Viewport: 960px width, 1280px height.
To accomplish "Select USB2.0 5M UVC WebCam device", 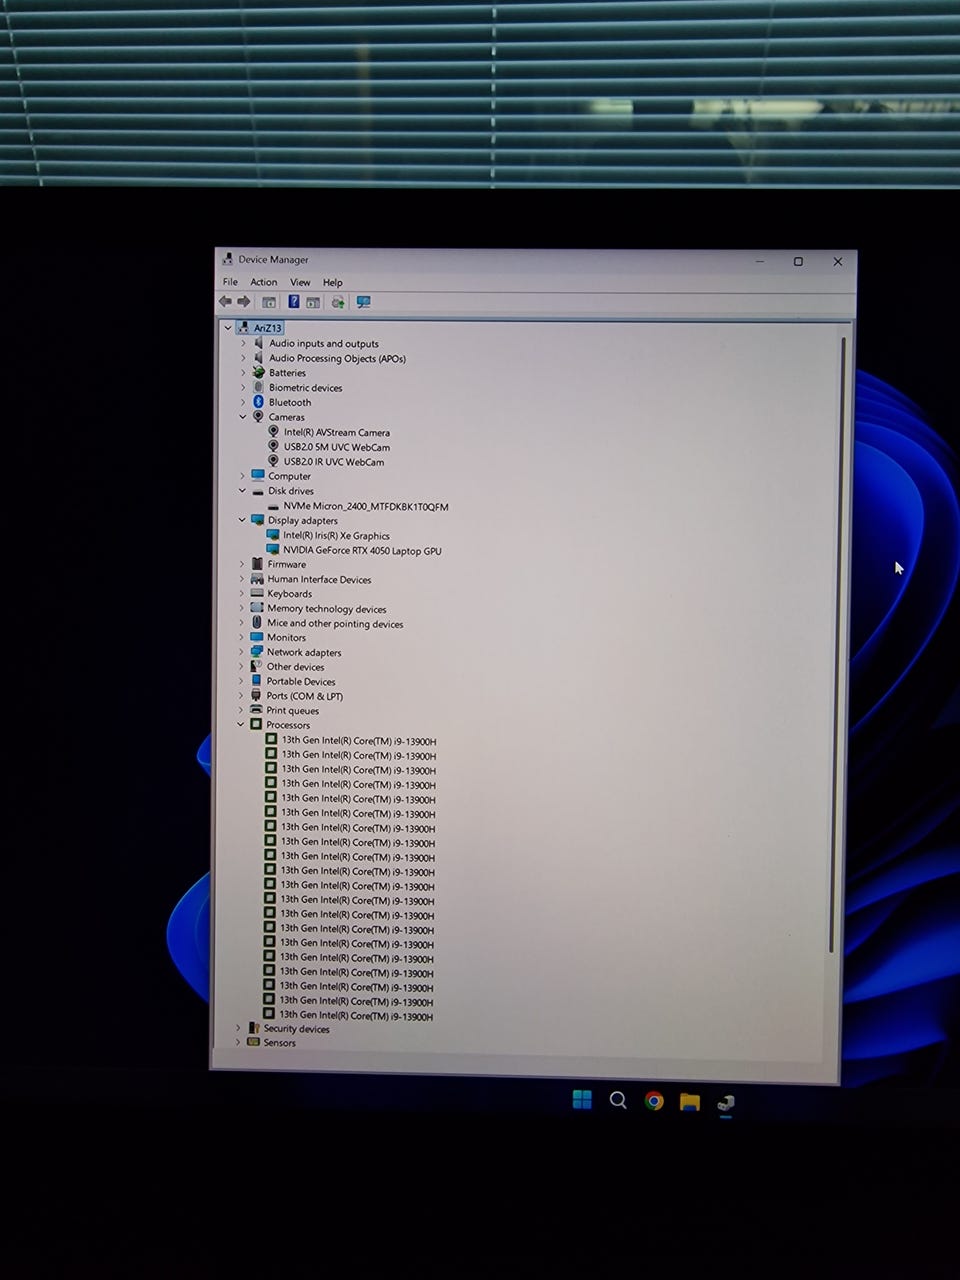I will 329,447.
